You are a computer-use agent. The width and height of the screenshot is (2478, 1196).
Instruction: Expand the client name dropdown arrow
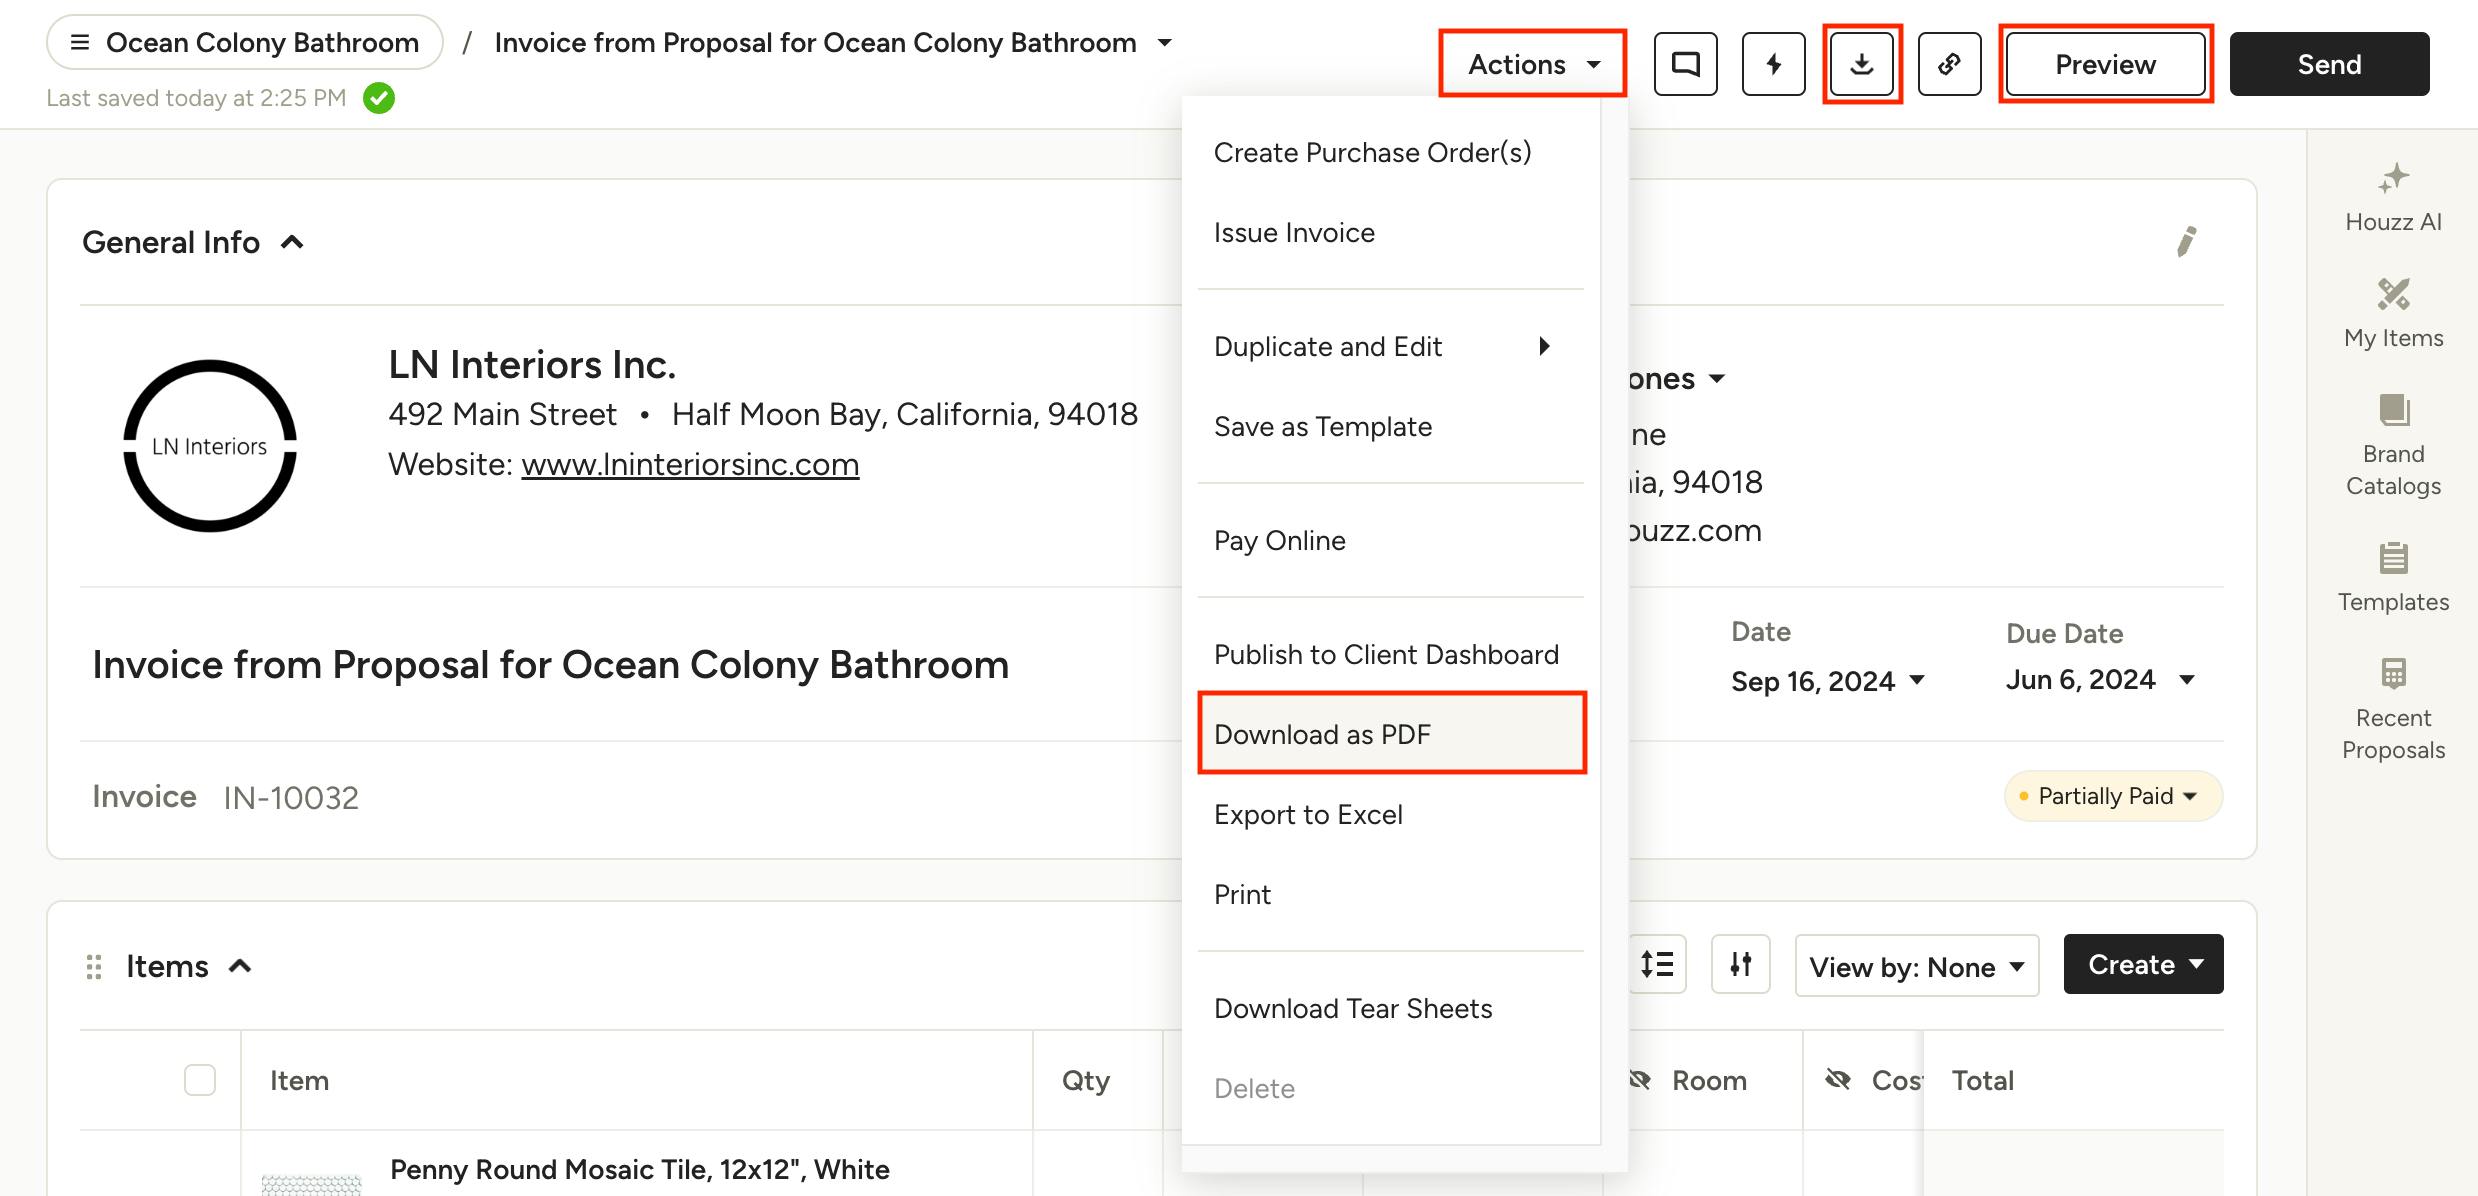pos(1717,379)
